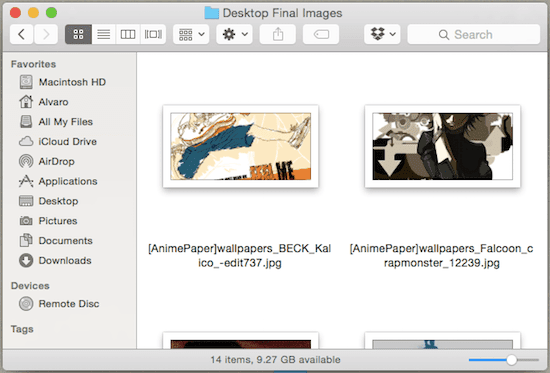Select the BECK Kalico wallpaper thumbnail
This screenshot has height=373, width=550.
pos(241,146)
